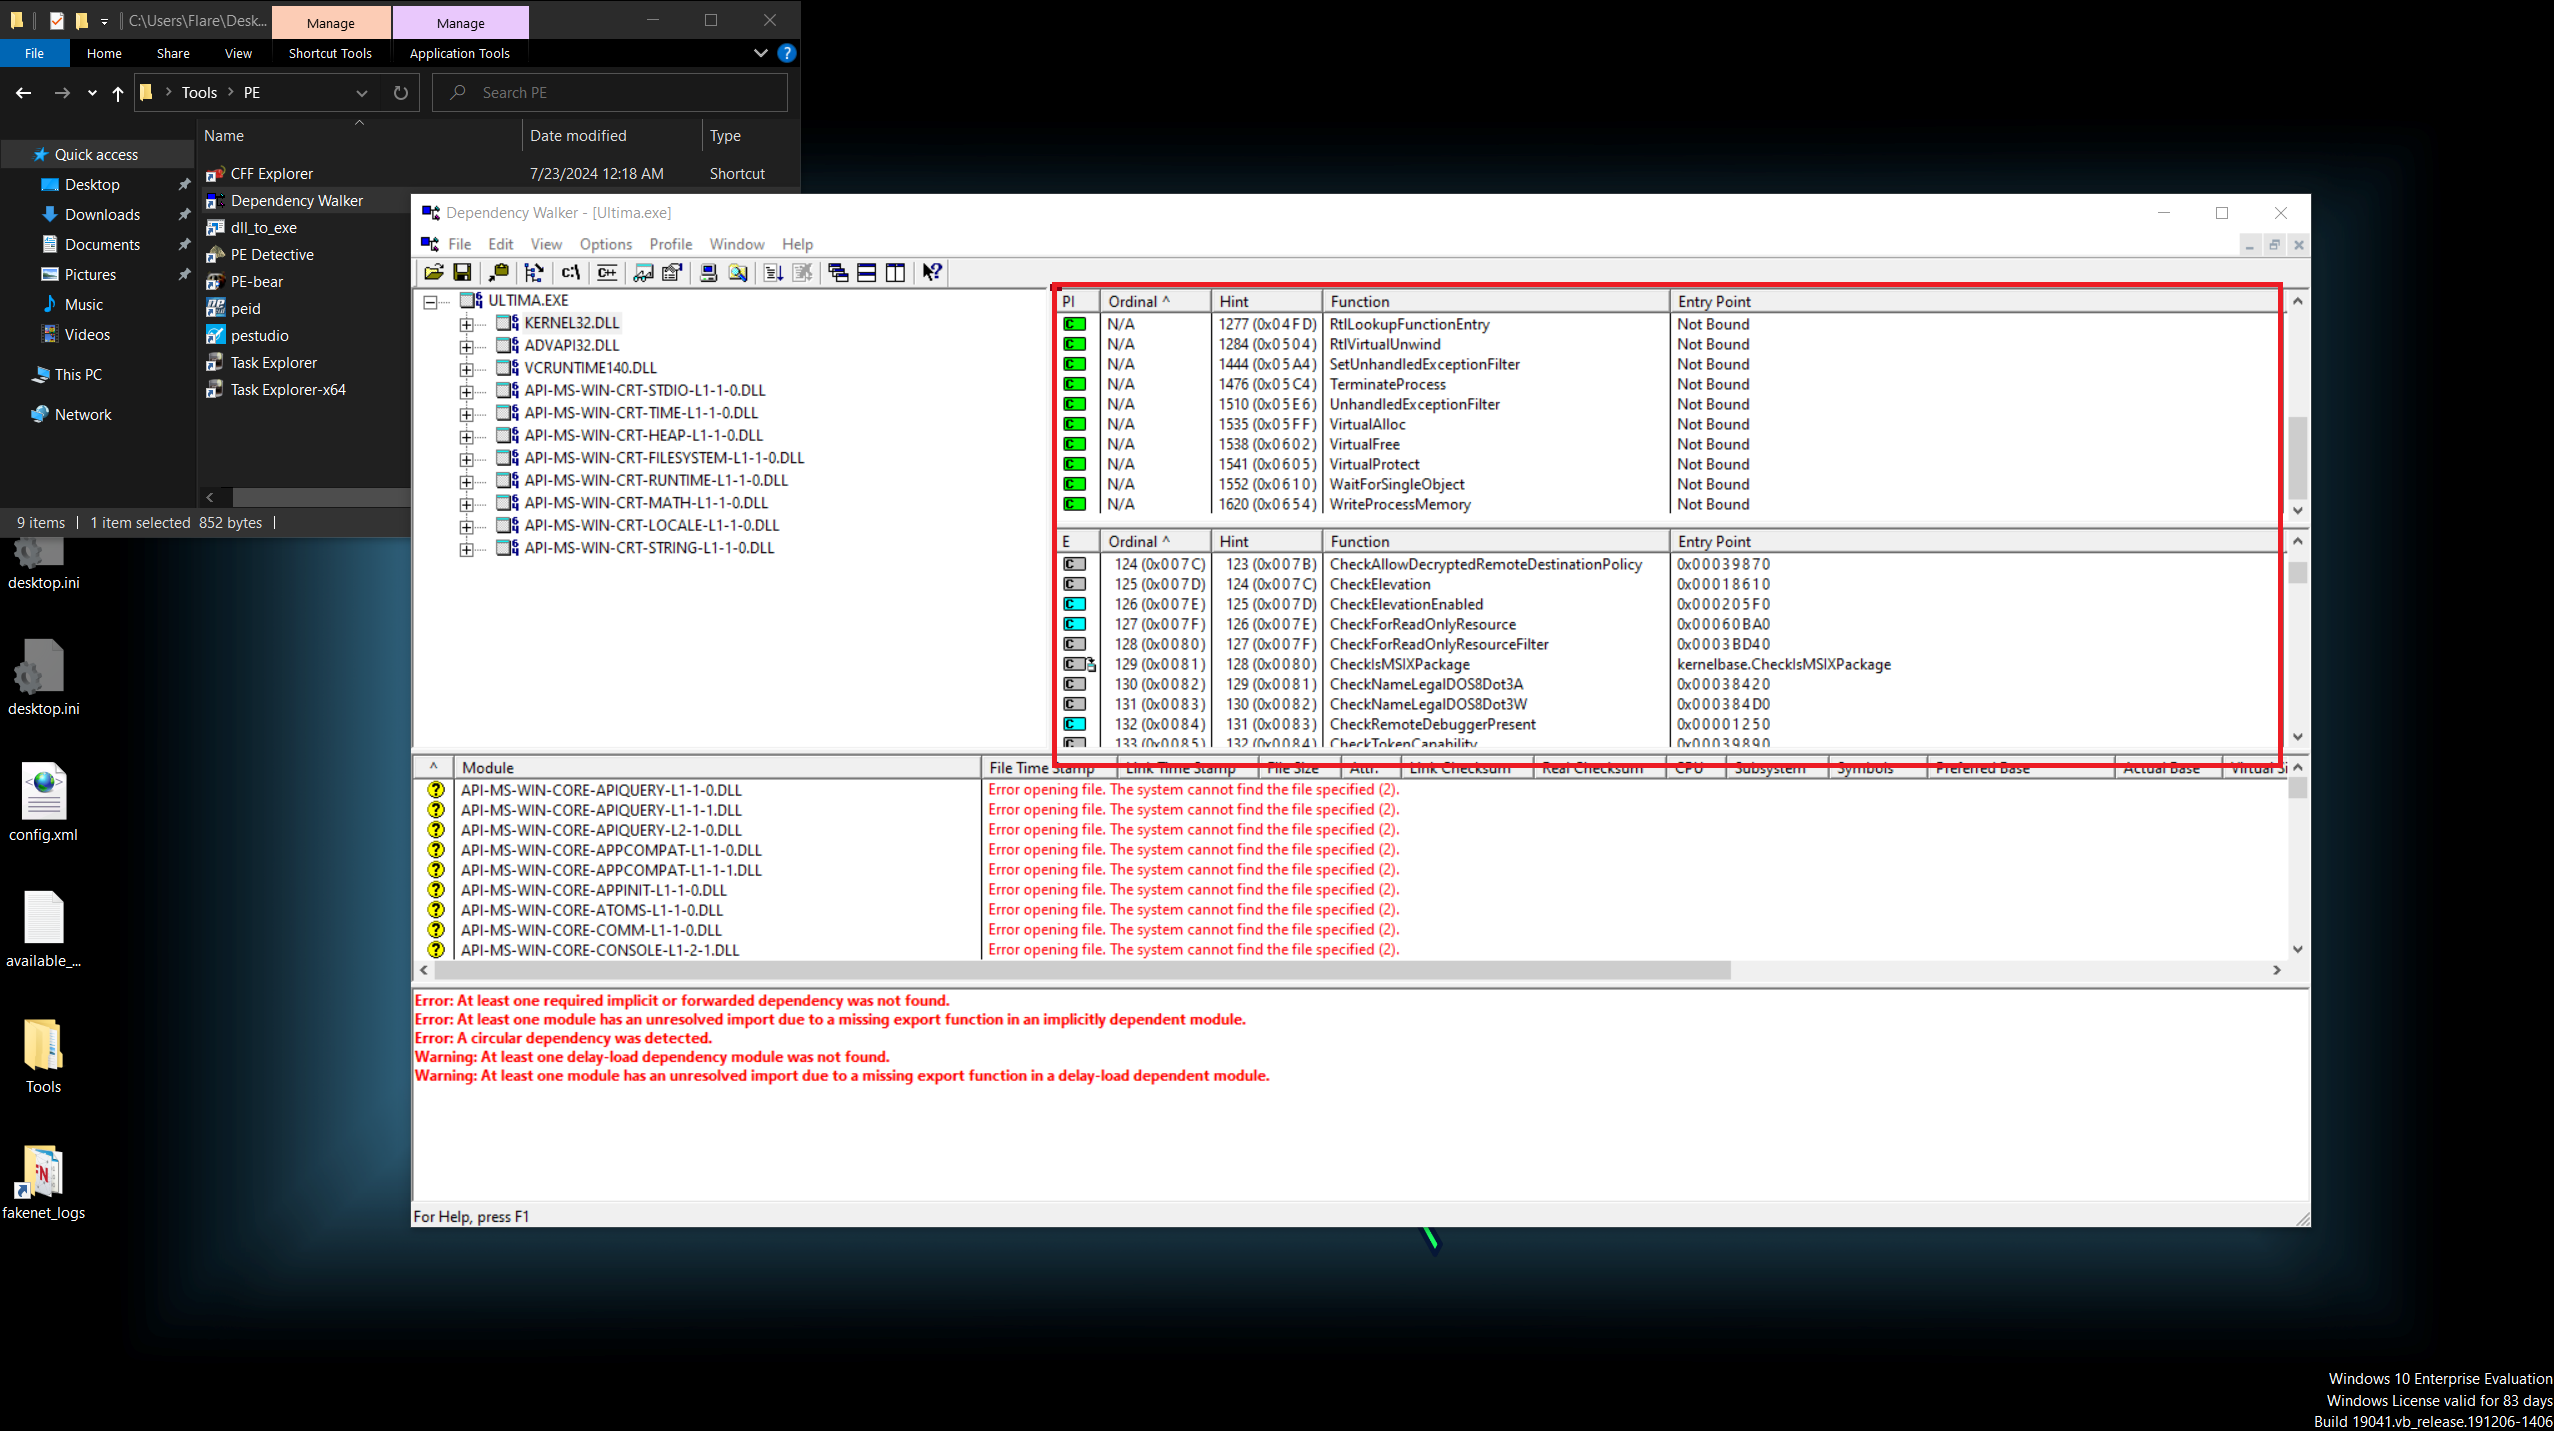Image resolution: width=2554 pixels, height=1431 pixels.
Task: Expand the KERNEL32.DLL tree node
Action: (x=466, y=324)
